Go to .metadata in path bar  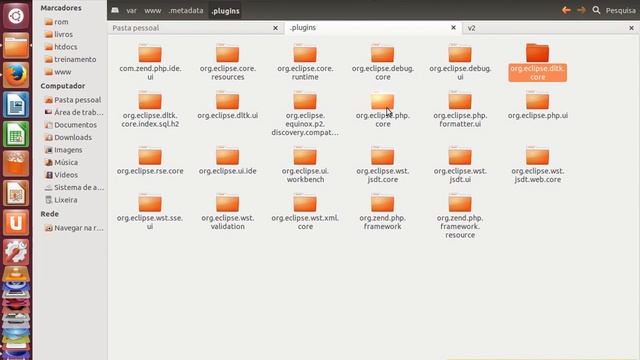click(186, 11)
